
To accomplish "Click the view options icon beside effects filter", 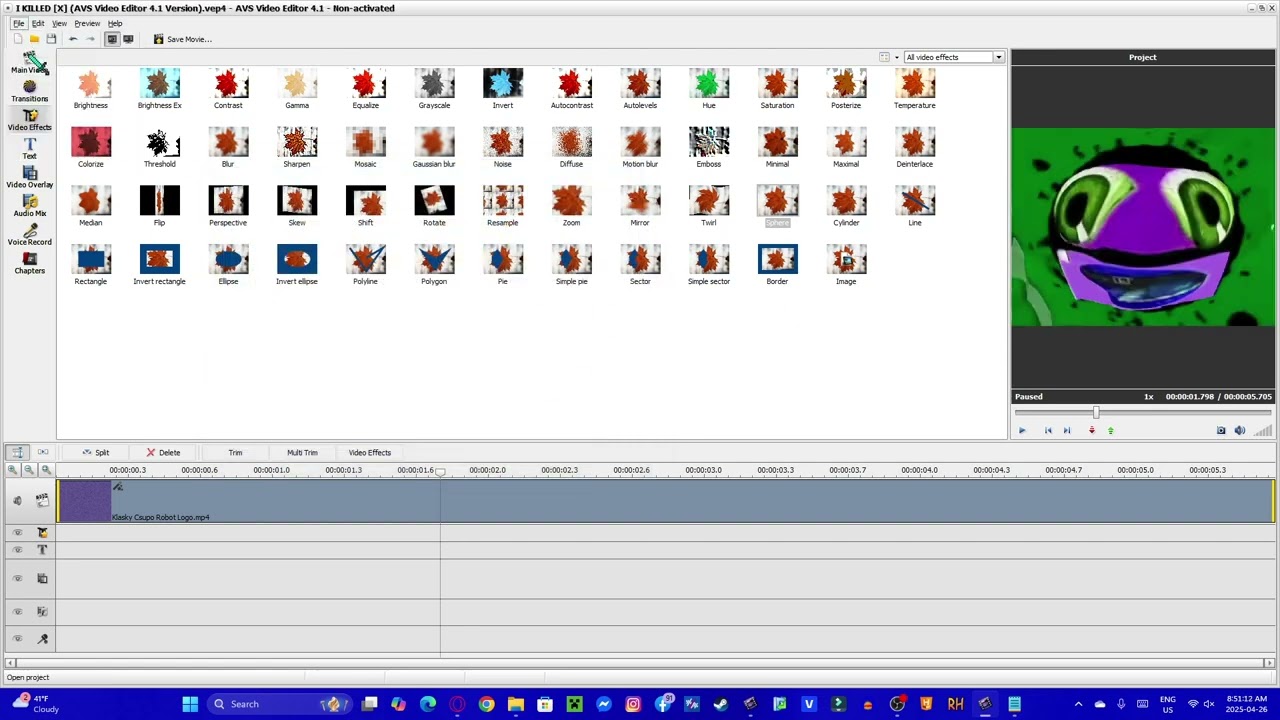I will click(884, 57).
